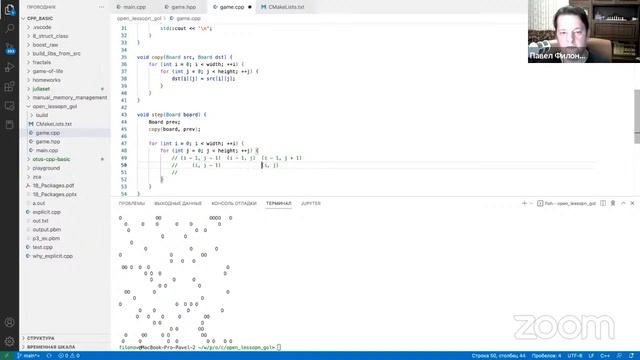
Task: Open the Search view in activity bar
Action: click(x=9, y=29)
